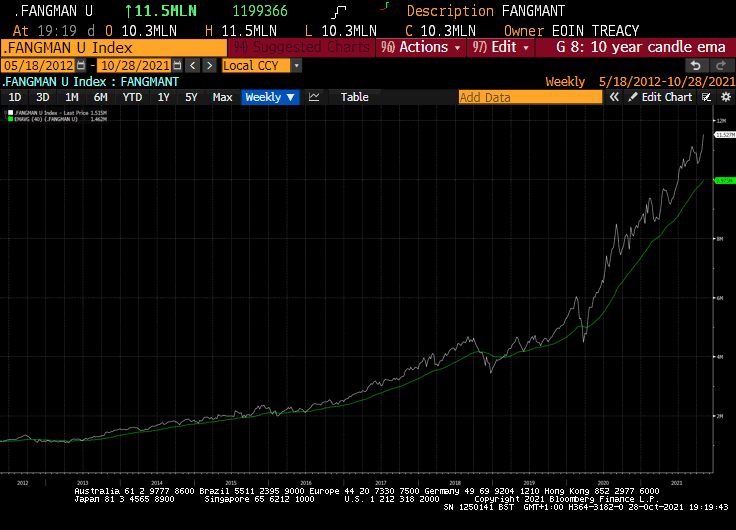This screenshot has width=736, height=530.
Task: Step to the next date range
Action: (209, 65)
